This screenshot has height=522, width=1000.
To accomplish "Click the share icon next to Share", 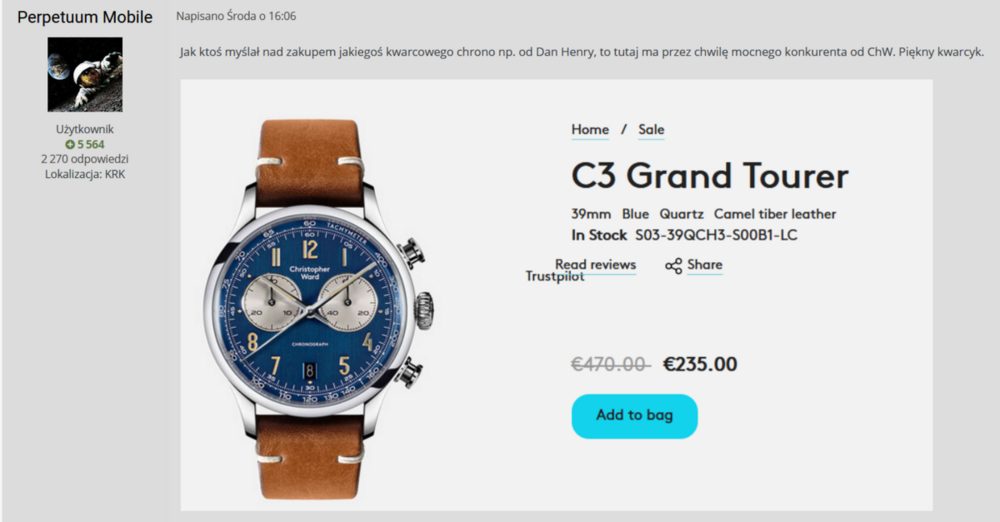I will tap(673, 266).
